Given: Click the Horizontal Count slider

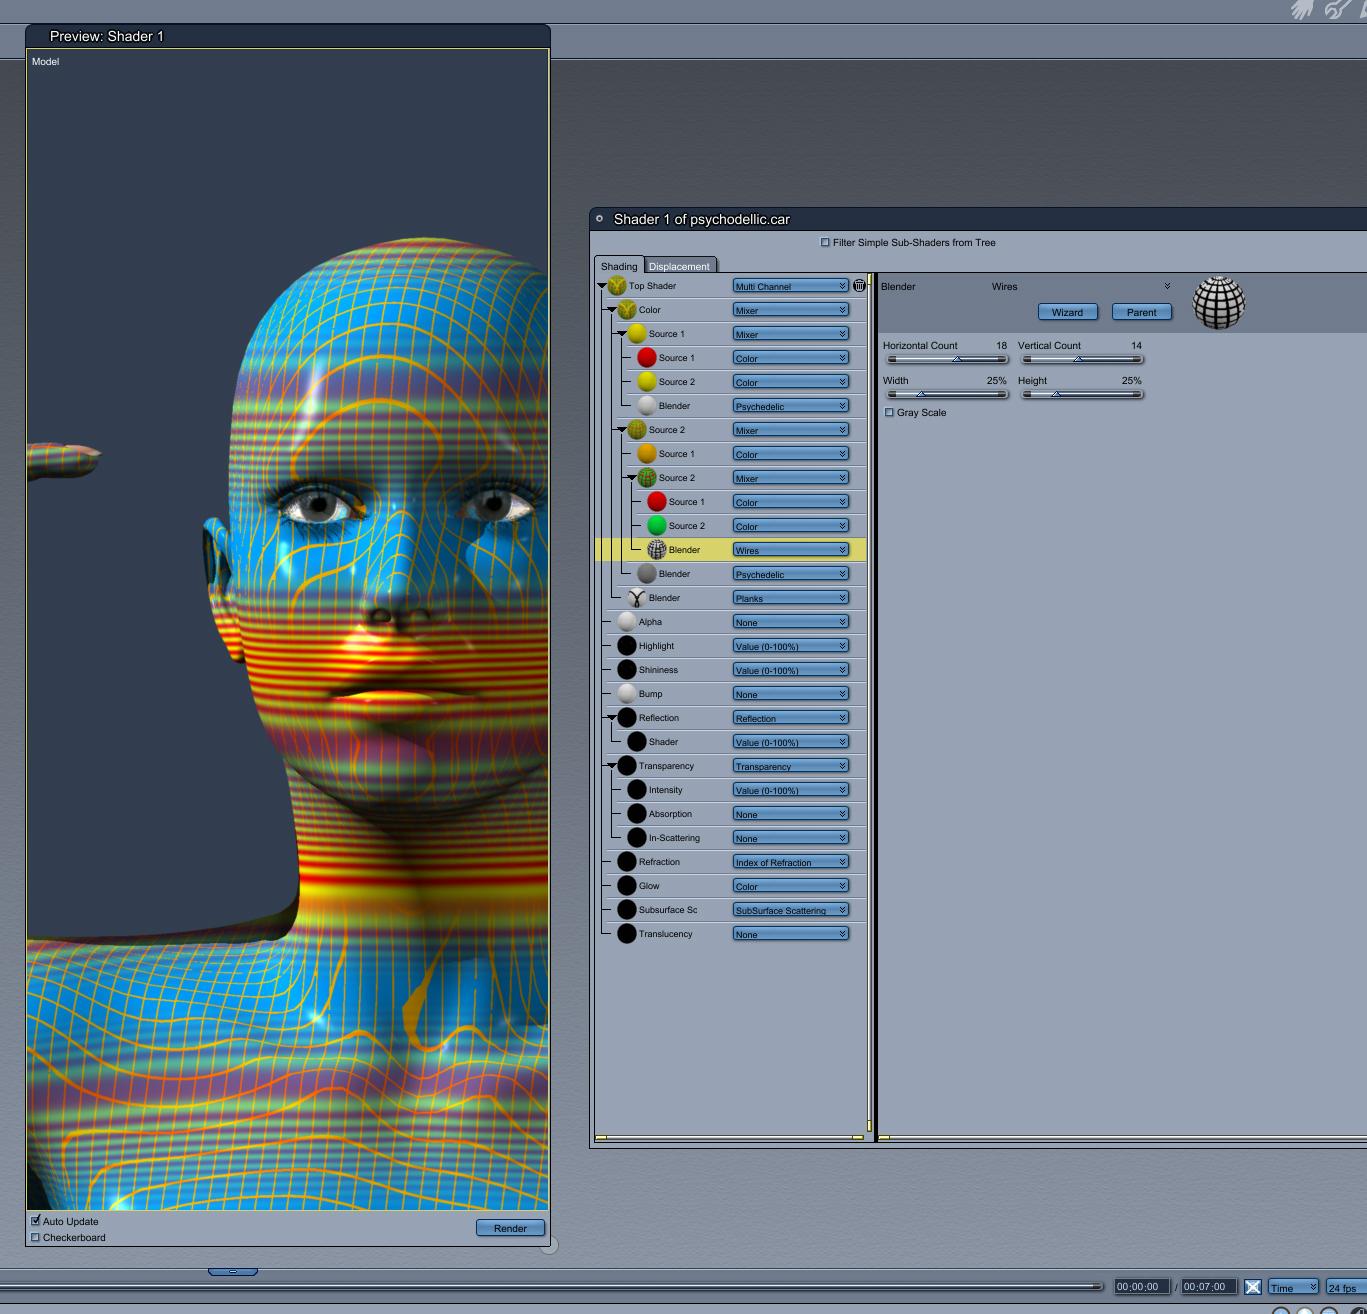Looking at the screenshot, I should (946, 359).
